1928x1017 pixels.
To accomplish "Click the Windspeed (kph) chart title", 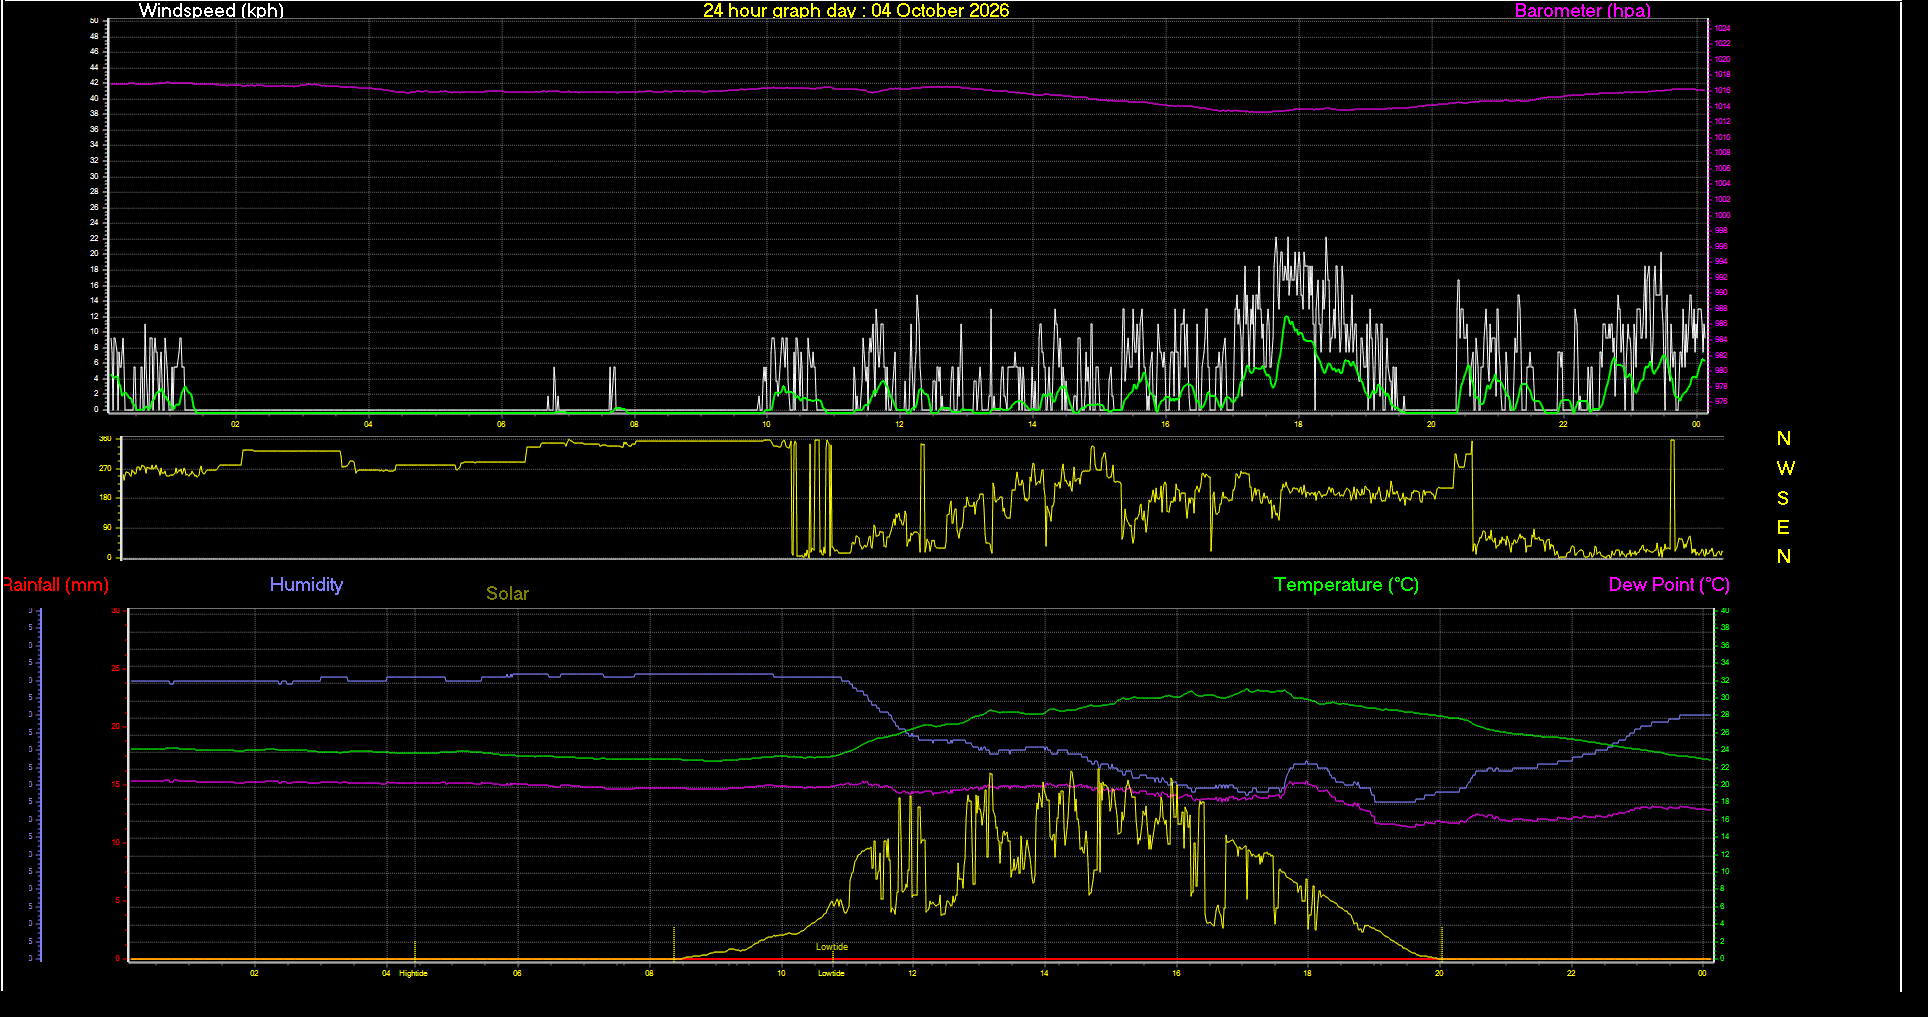I will (211, 11).
